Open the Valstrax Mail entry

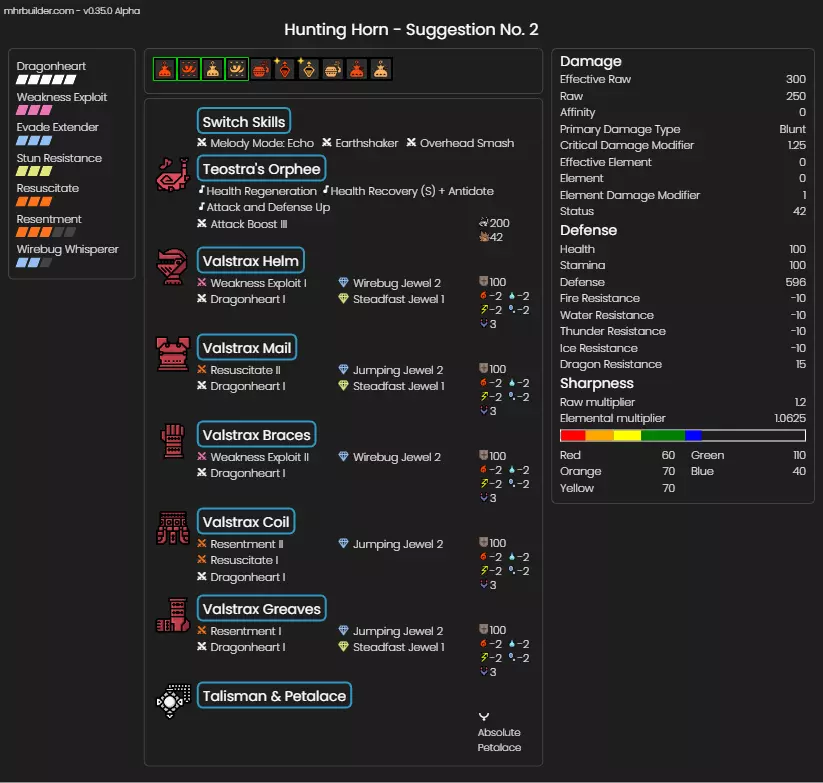tap(247, 347)
